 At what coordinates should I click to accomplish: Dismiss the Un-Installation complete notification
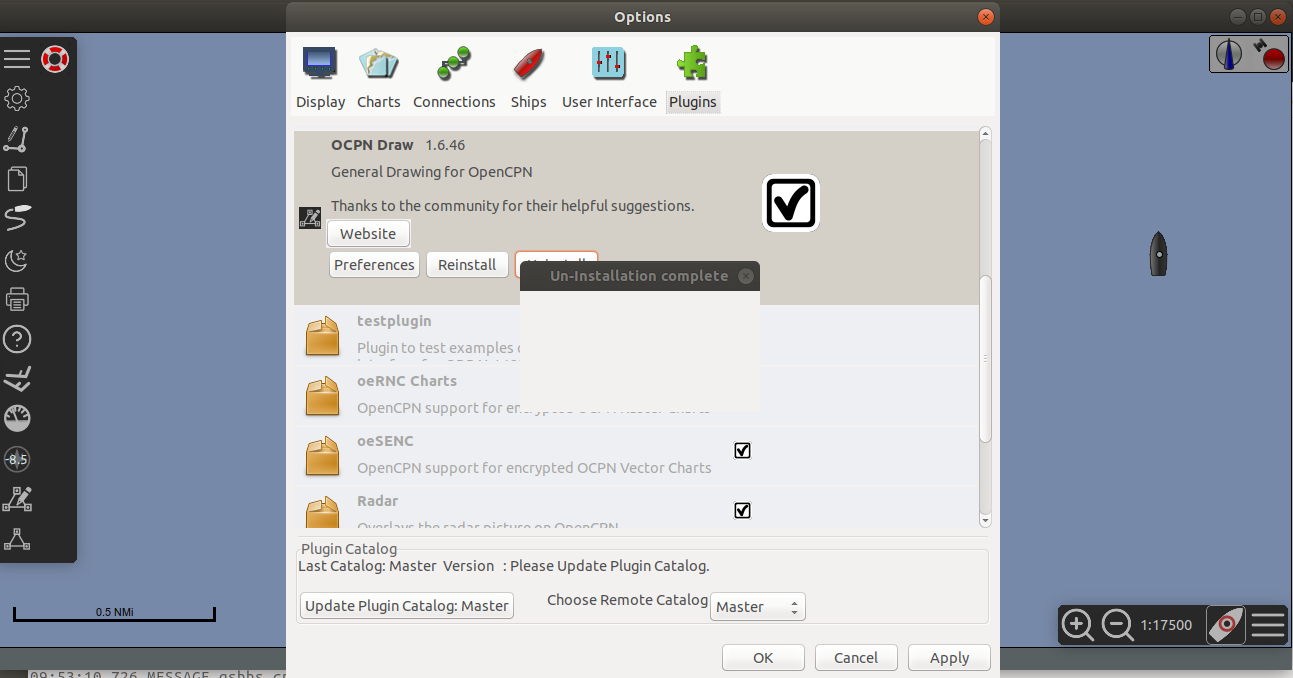[745, 276]
